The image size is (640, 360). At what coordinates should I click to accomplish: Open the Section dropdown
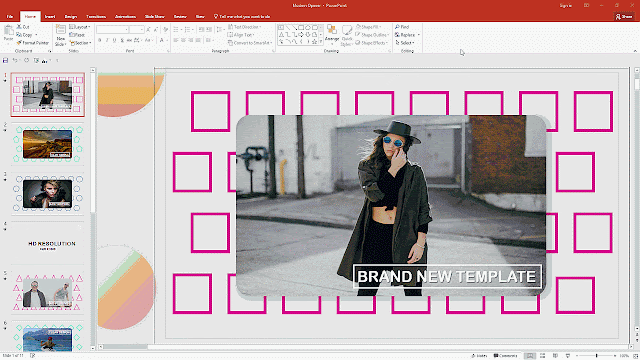click(x=80, y=42)
